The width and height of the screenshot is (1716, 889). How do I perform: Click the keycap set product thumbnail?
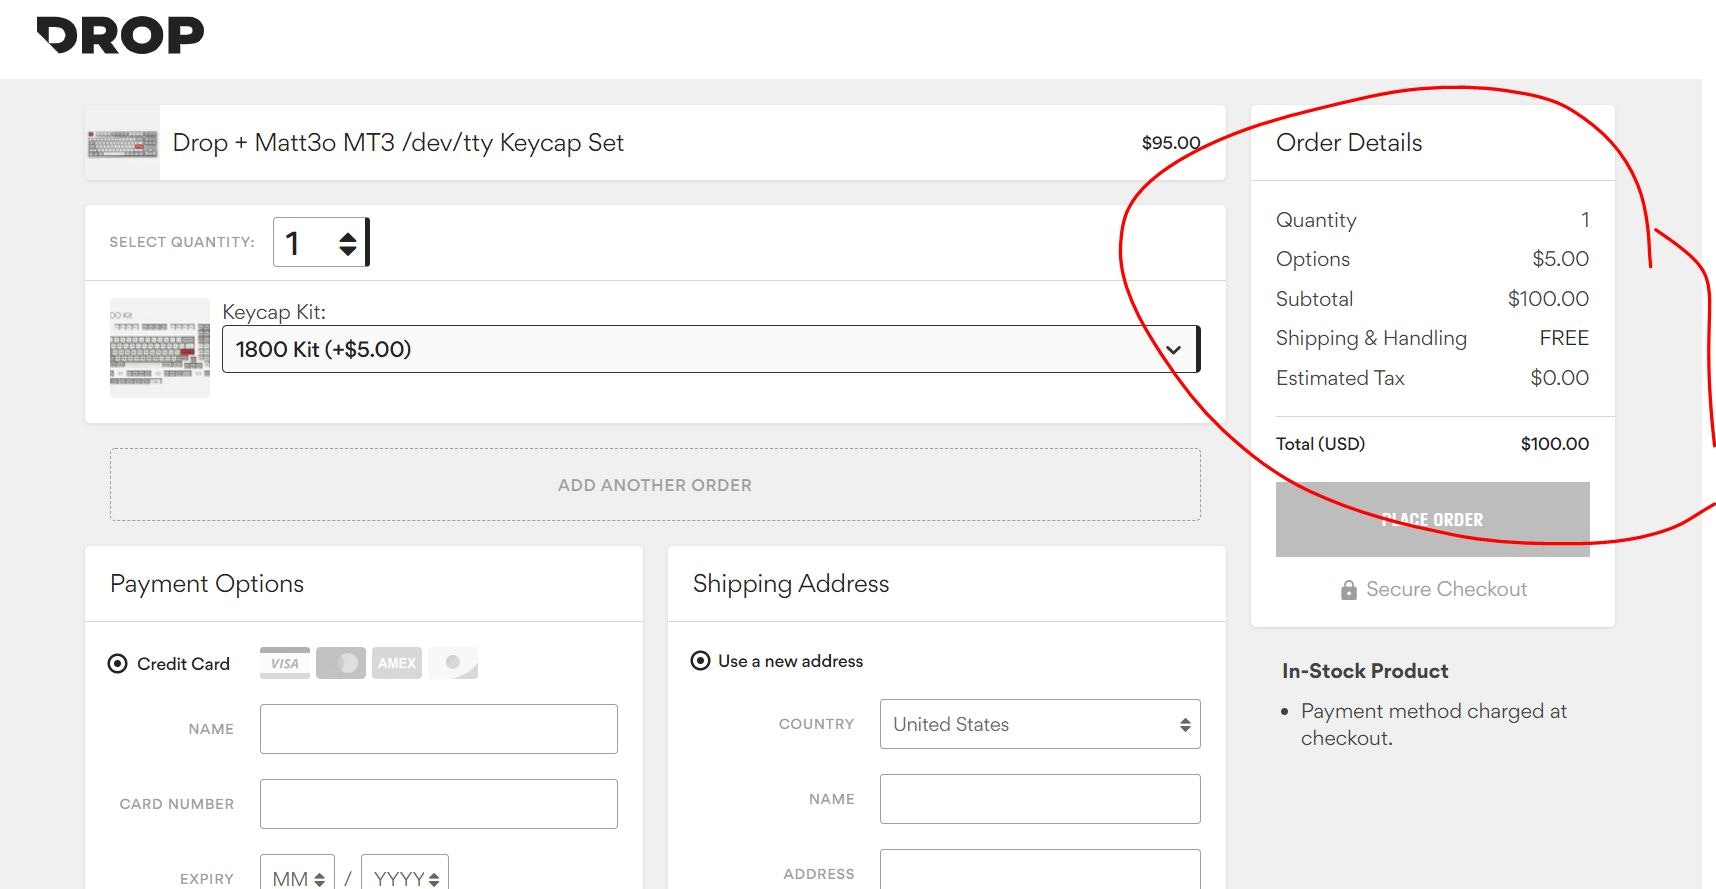(122, 144)
